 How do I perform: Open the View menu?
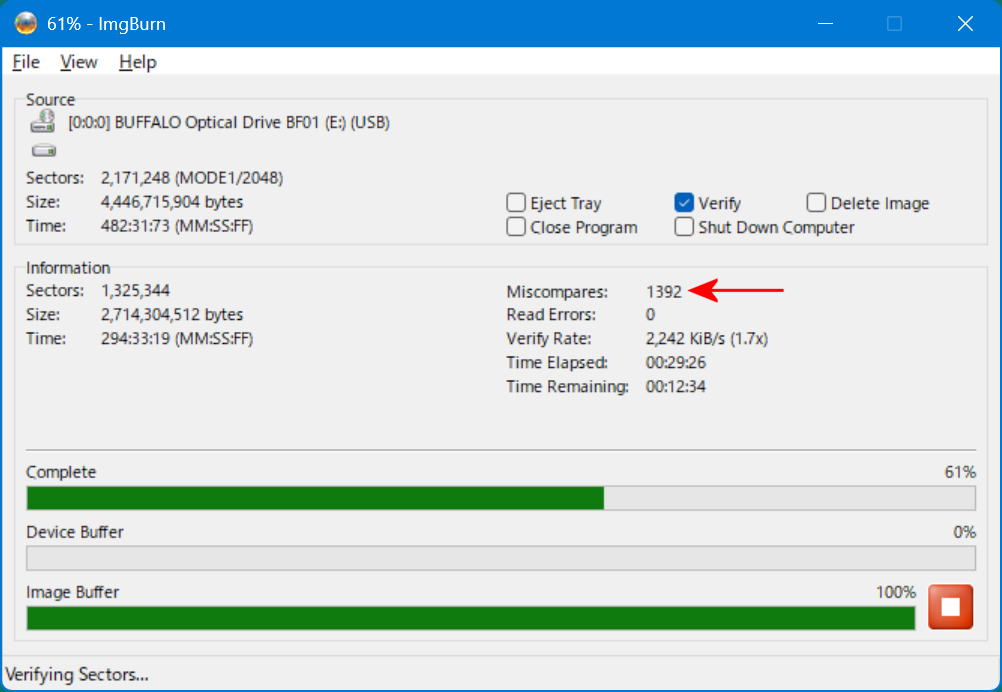tap(79, 62)
